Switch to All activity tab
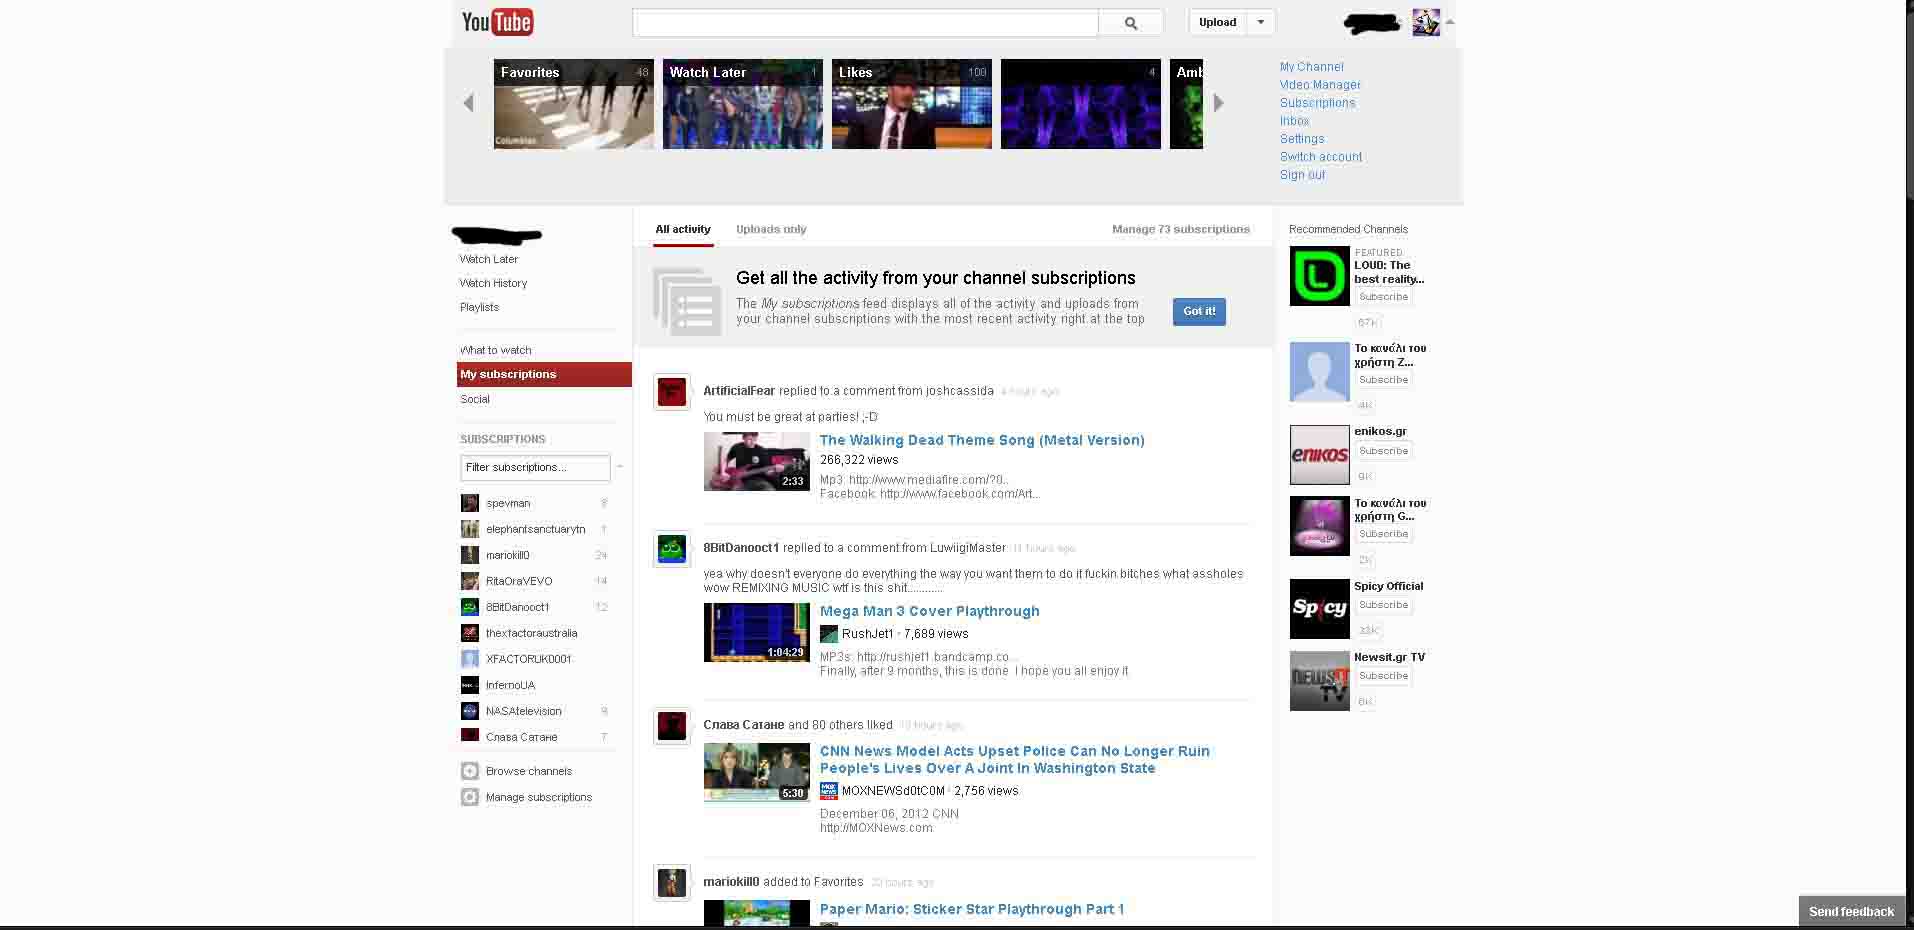The height and width of the screenshot is (930, 1914). pos(683,229)
